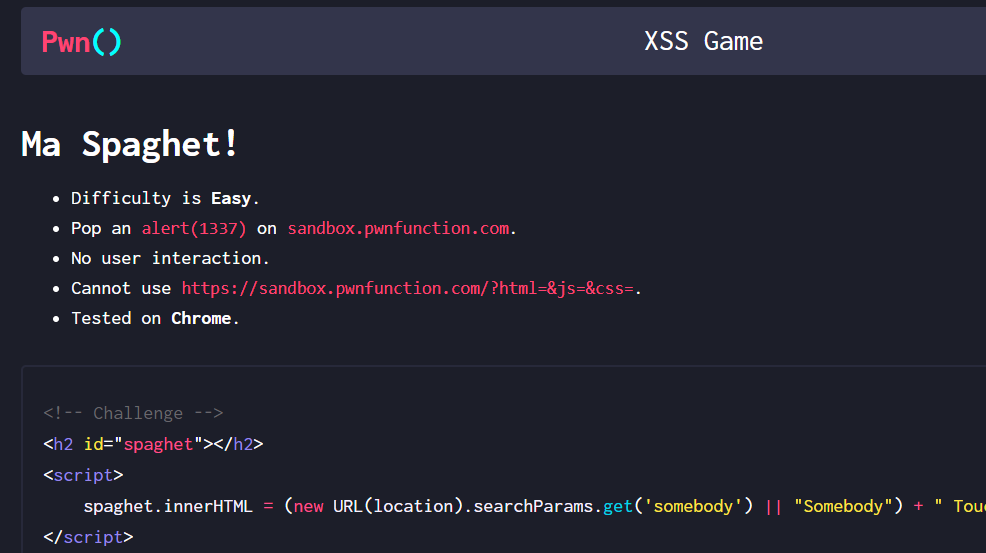
Task: Open the sandbox.pwnfunction.com link
Action: coord(398,228)
